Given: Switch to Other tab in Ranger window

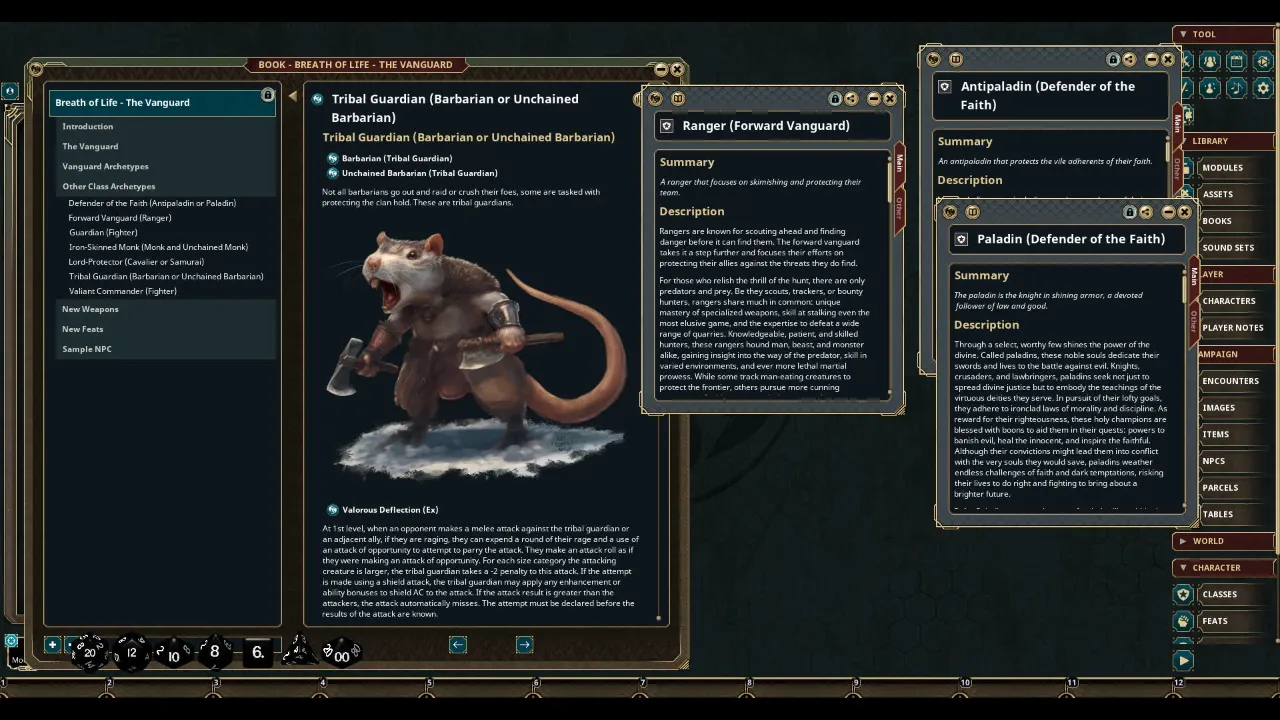Looking at the screenshot, I should pos(898,208).
